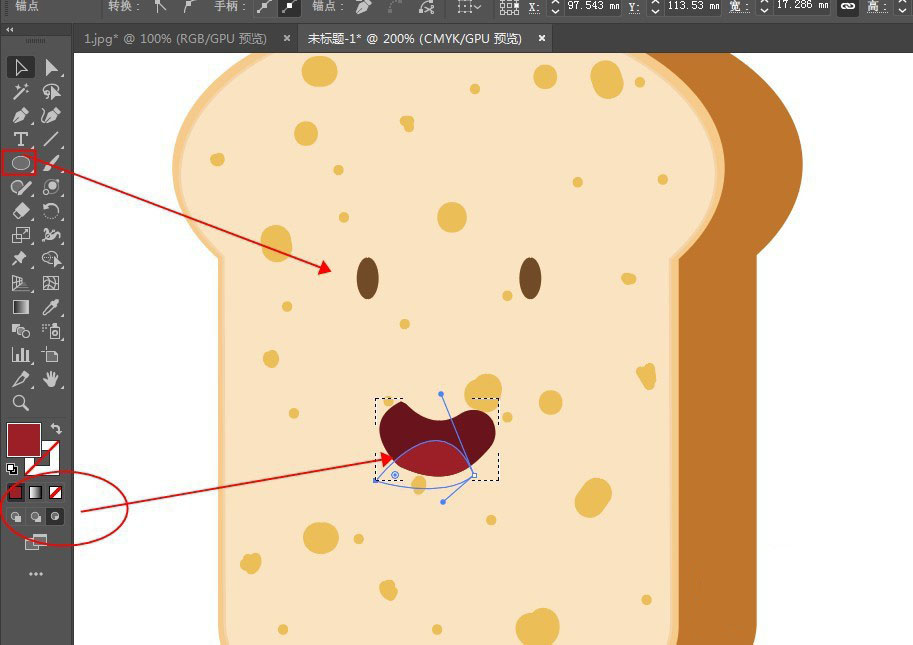
Task: Apply solid Color mode button
Action: click(x=16, y=492)
